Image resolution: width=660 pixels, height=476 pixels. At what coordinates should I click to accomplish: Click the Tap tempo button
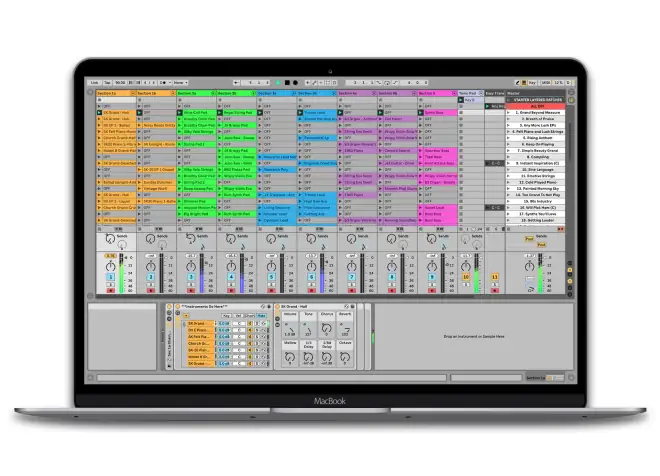pos(107,82)
